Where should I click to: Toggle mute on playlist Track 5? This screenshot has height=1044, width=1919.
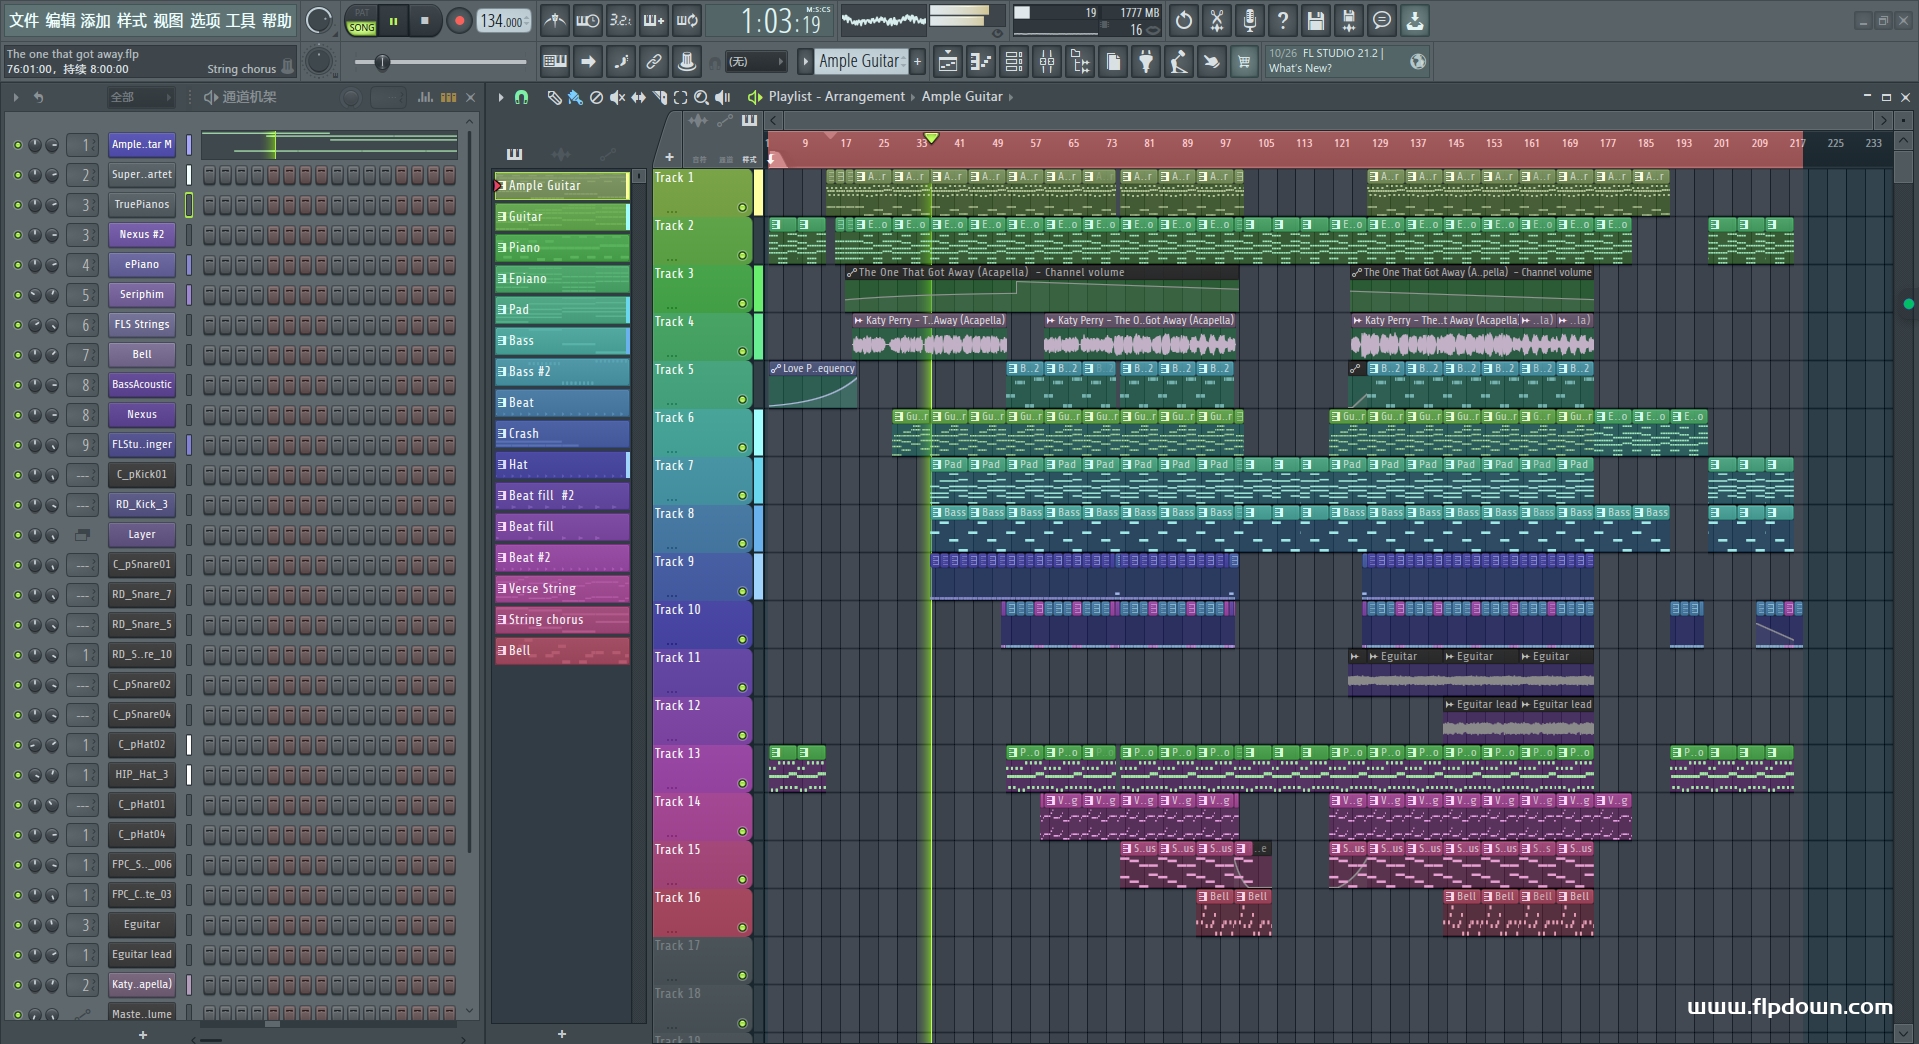pyautogui.click(x=742, y=400)
